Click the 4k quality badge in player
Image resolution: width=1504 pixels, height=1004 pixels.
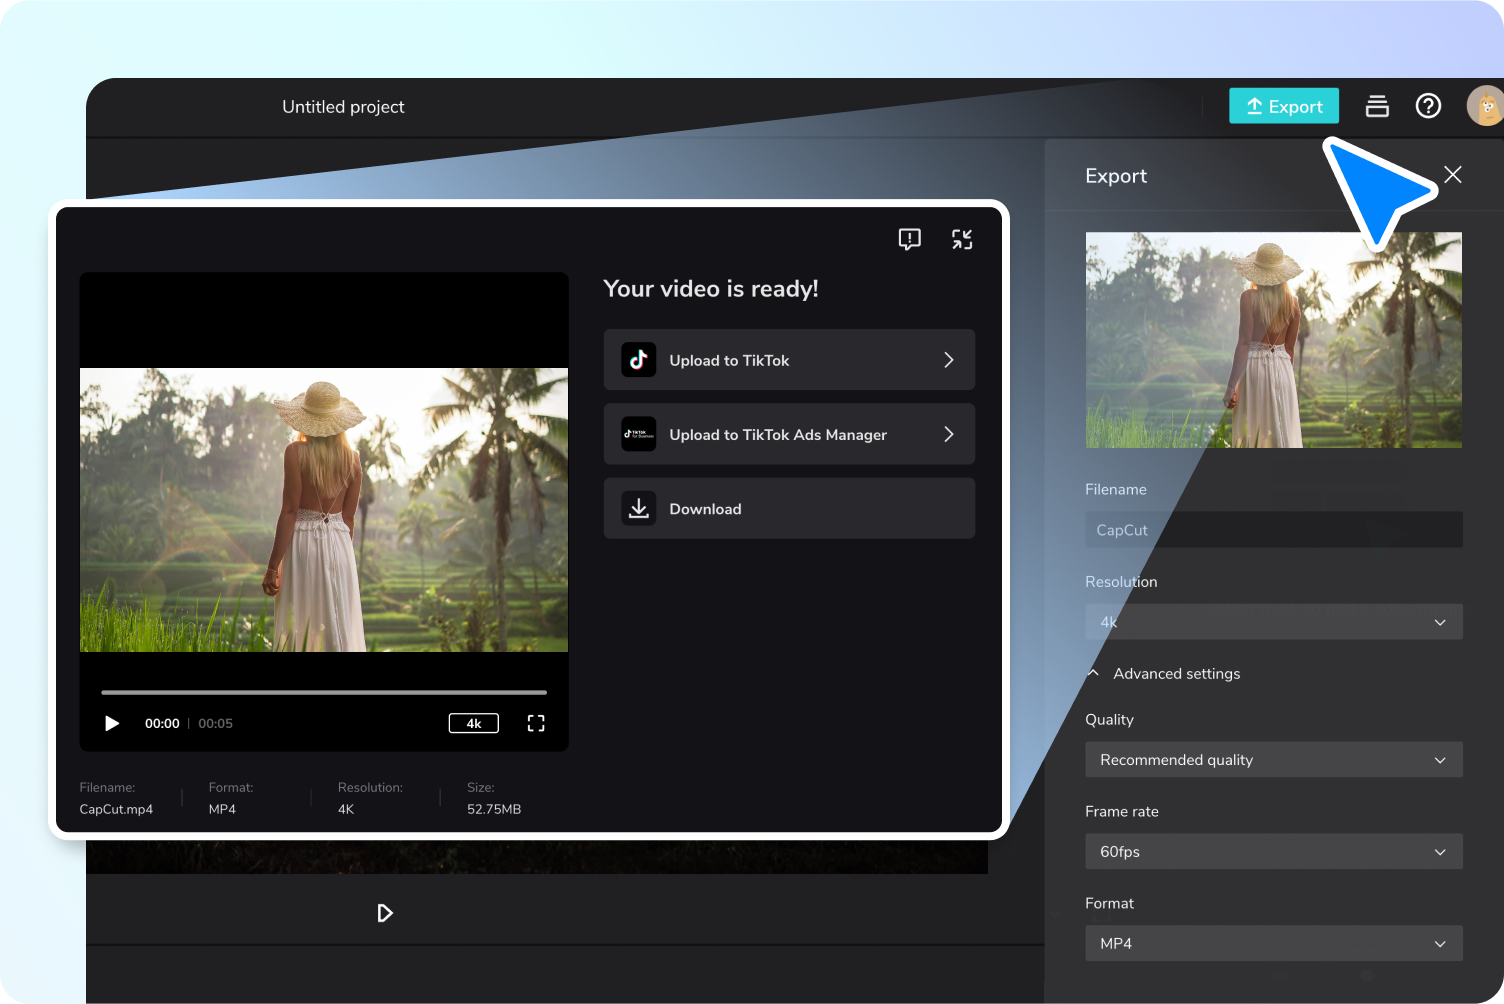pyautogui.click(x=474, y=723)
